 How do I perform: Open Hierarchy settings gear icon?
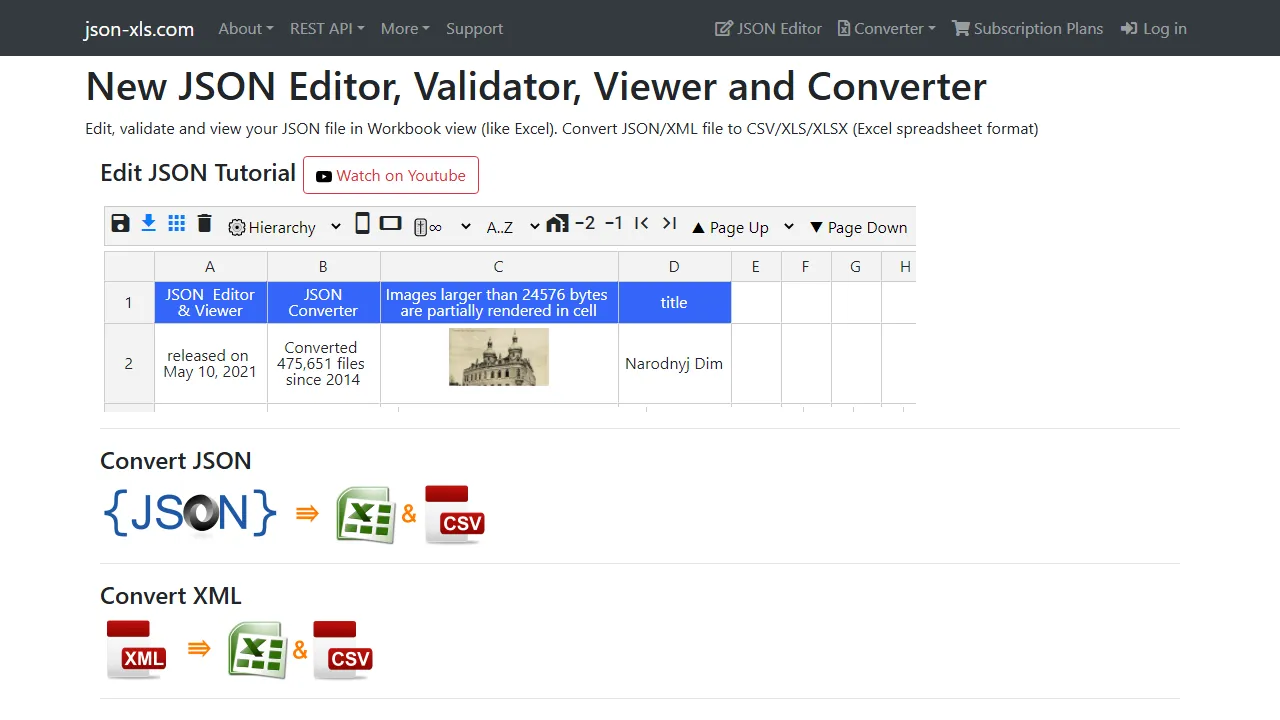click(236, 227)
